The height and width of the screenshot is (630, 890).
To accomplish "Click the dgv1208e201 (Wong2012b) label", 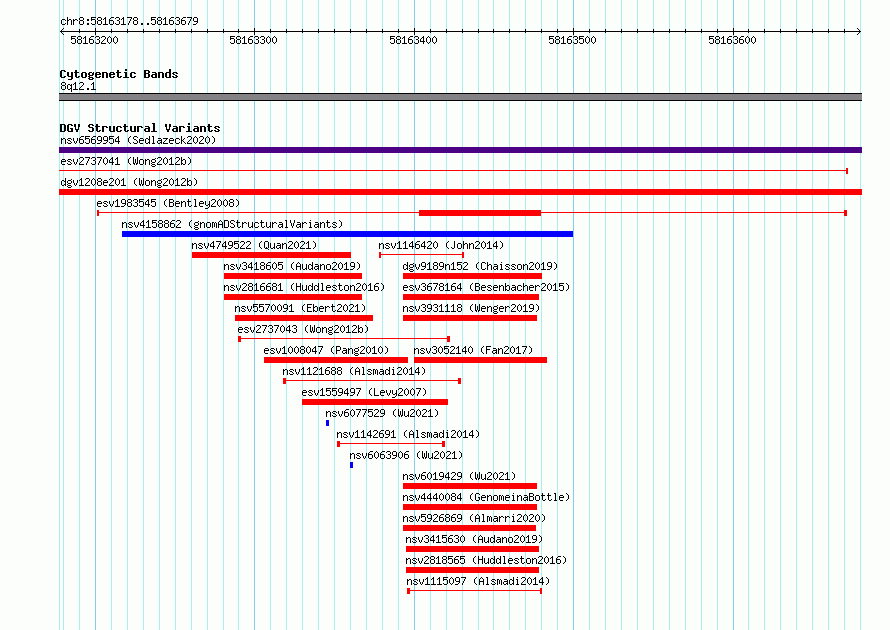I will tap(129, 182).
